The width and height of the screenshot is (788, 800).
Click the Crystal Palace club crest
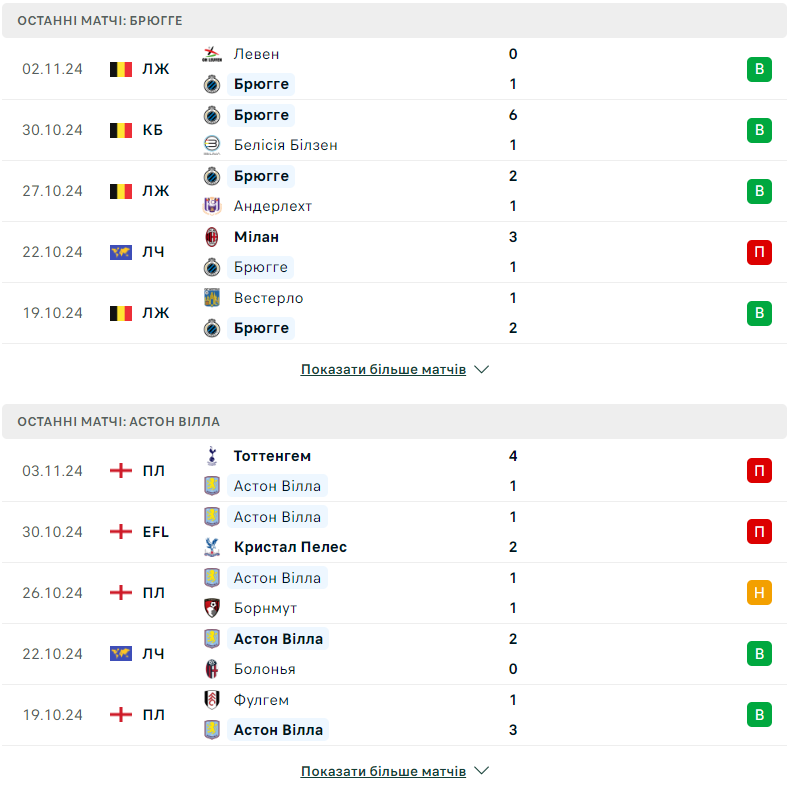(212, 547)
